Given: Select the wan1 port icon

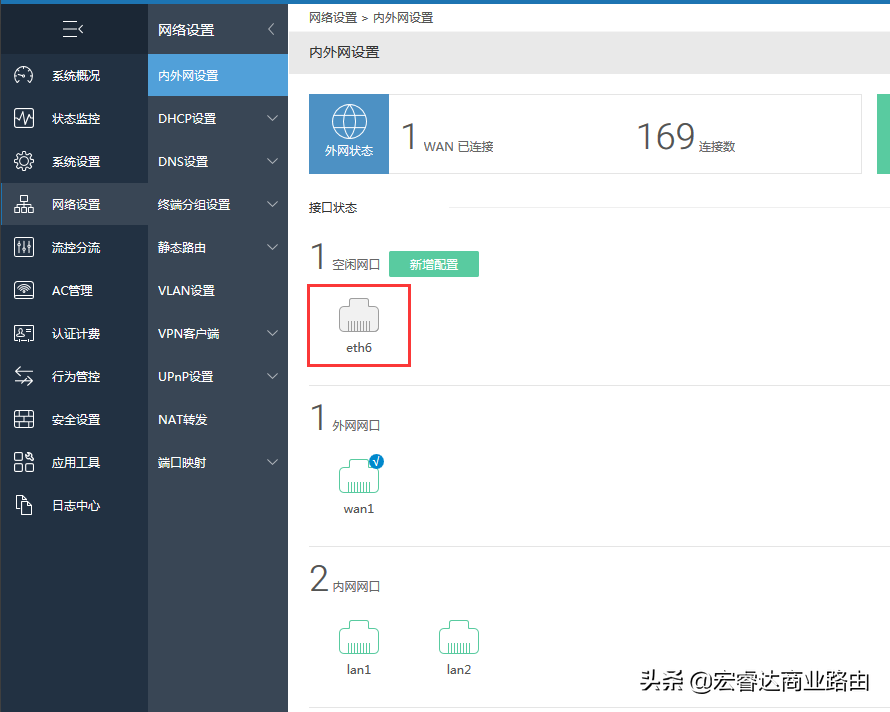Looking at the screenshot, I should point(359,476).
